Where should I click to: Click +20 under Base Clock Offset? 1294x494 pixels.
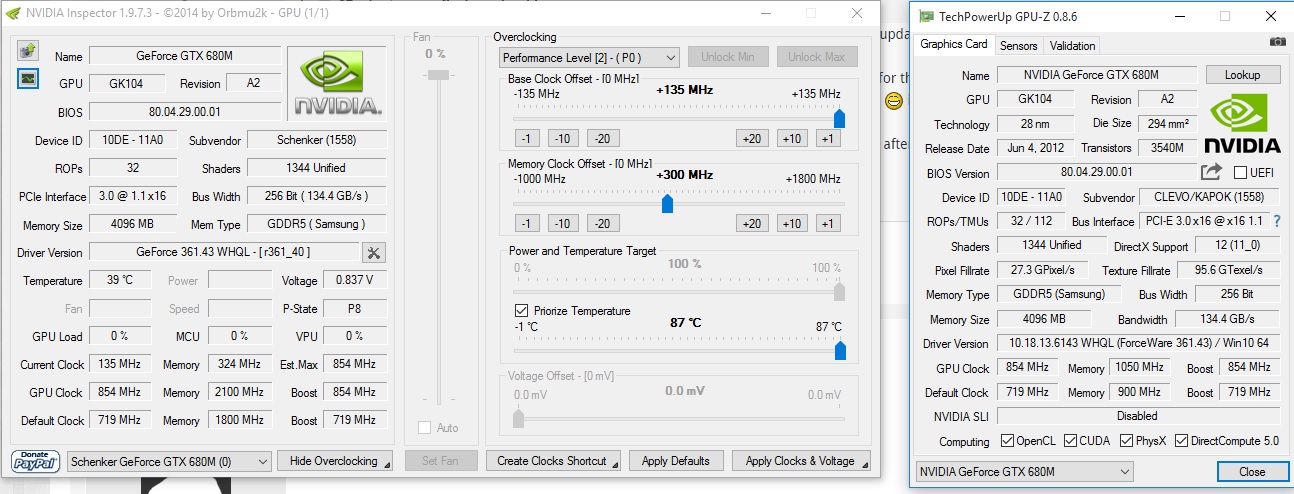pos(752,139)
